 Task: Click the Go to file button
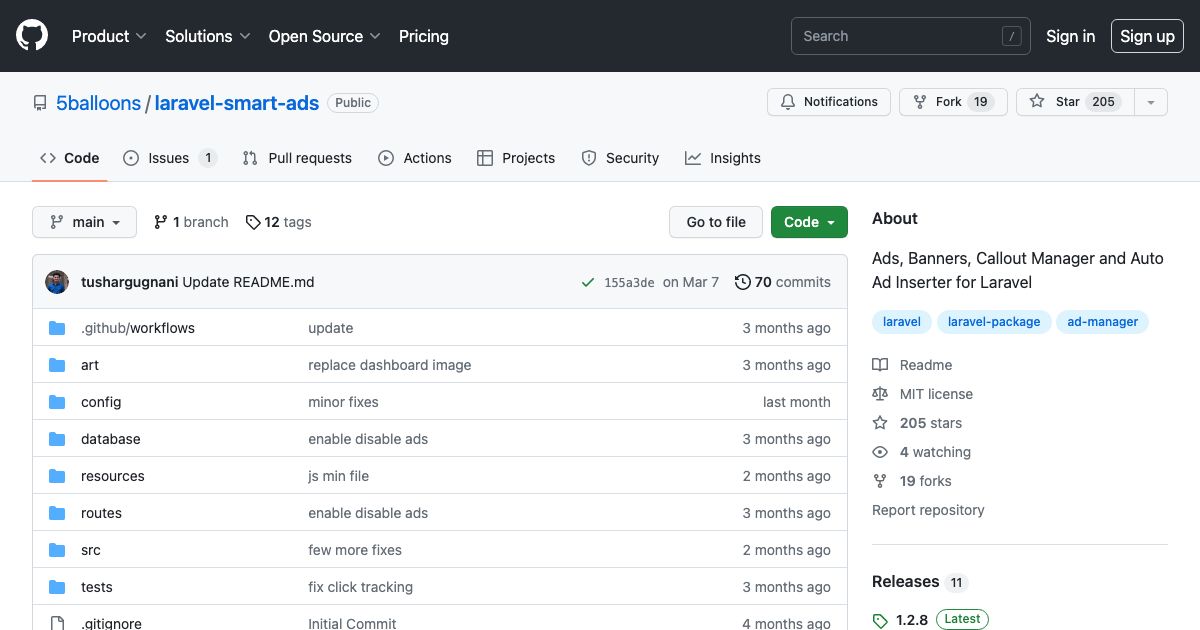click(x=715, y=222)
